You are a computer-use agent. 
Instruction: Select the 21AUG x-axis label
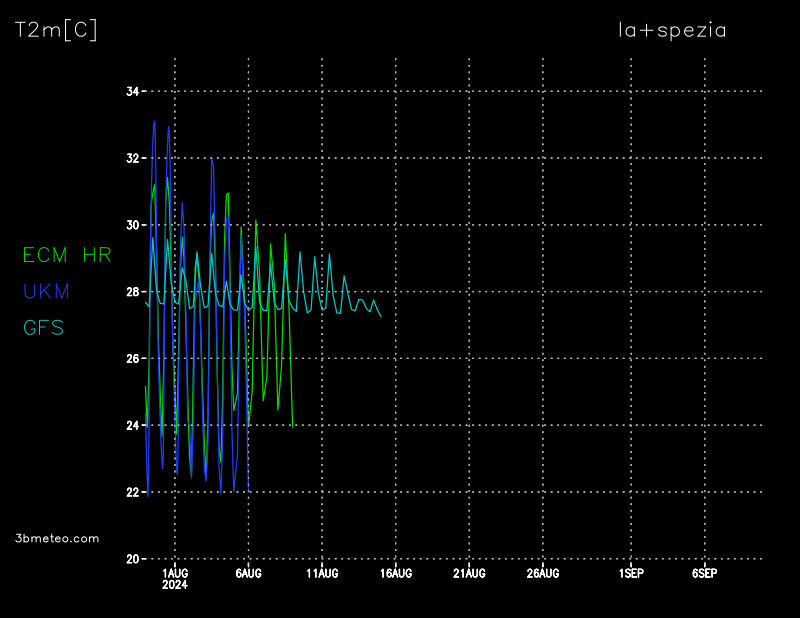pos(469,573)
